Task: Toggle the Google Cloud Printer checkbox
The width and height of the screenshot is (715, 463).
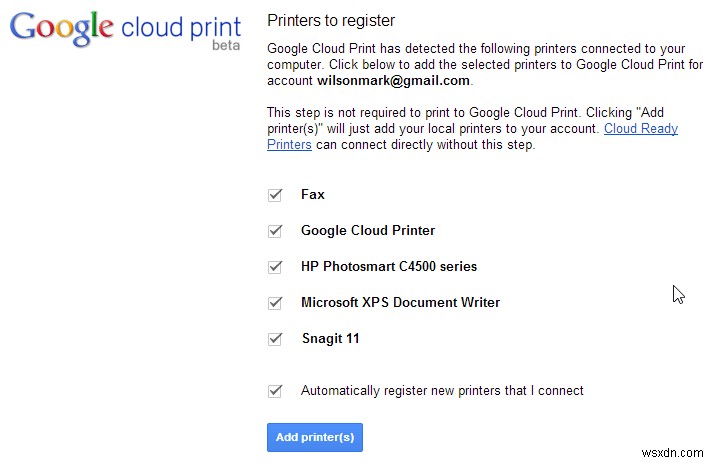Action: coord(275,231)
